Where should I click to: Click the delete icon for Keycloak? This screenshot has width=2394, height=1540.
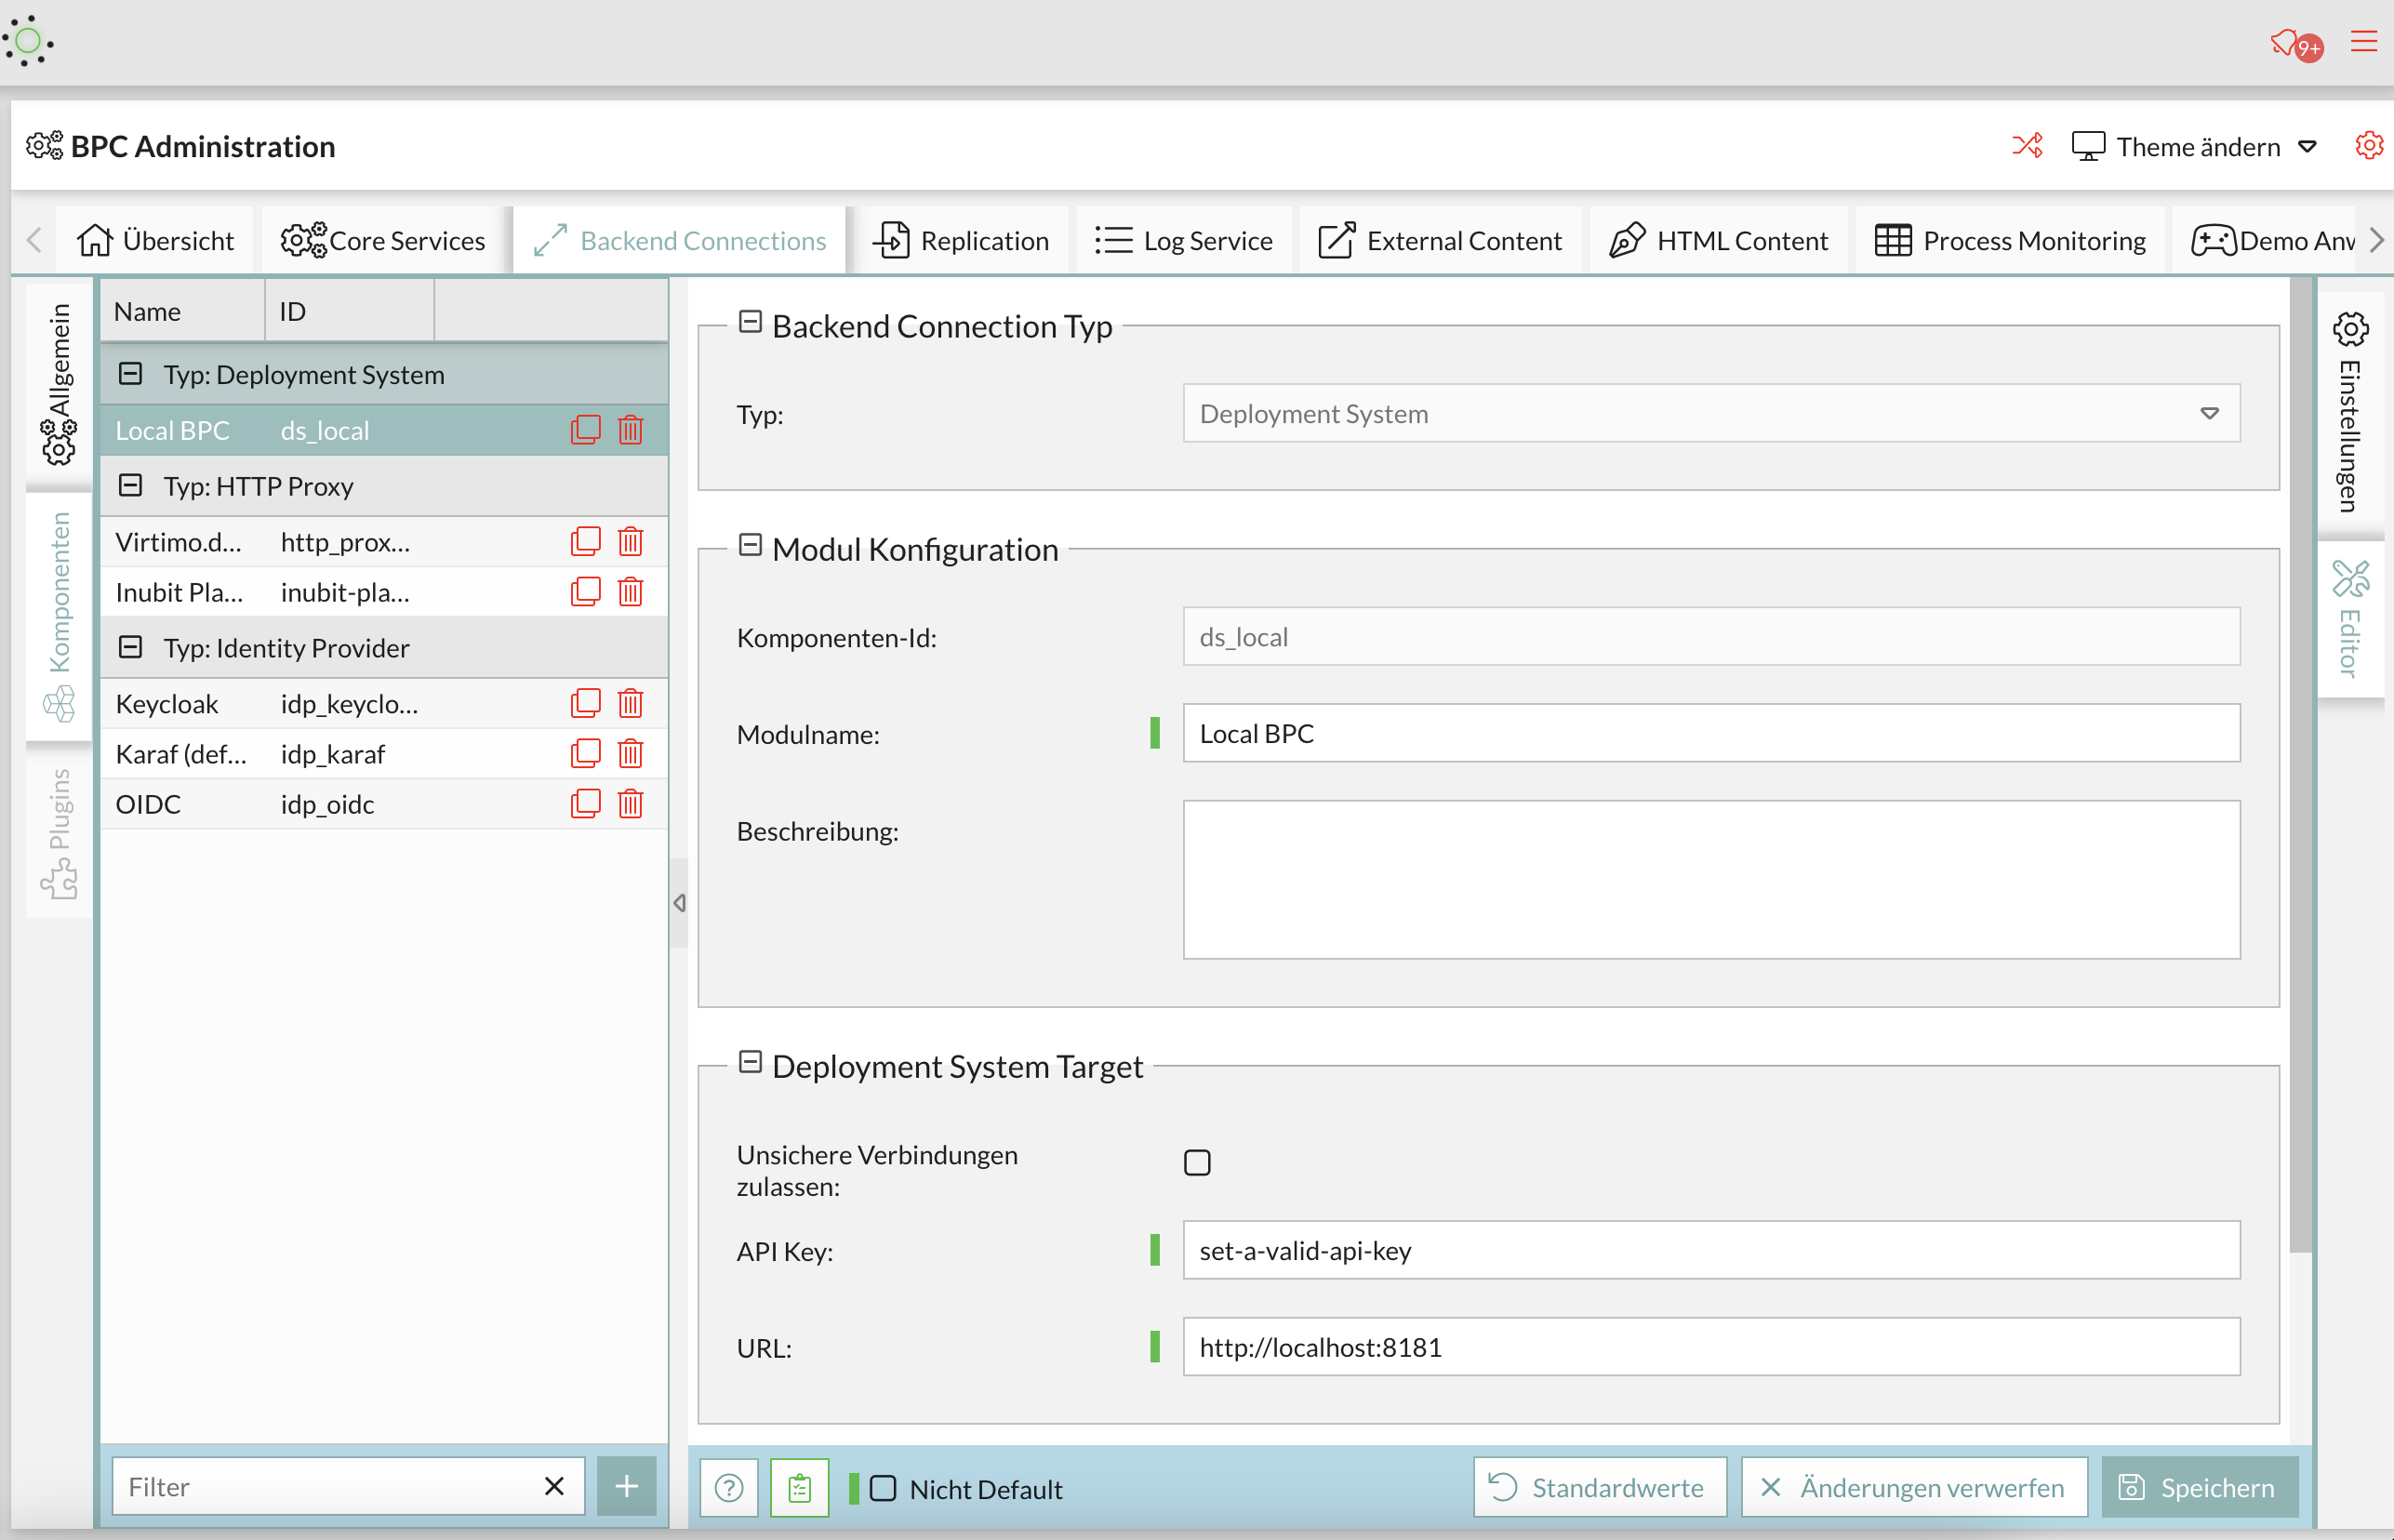coord(632,701)
